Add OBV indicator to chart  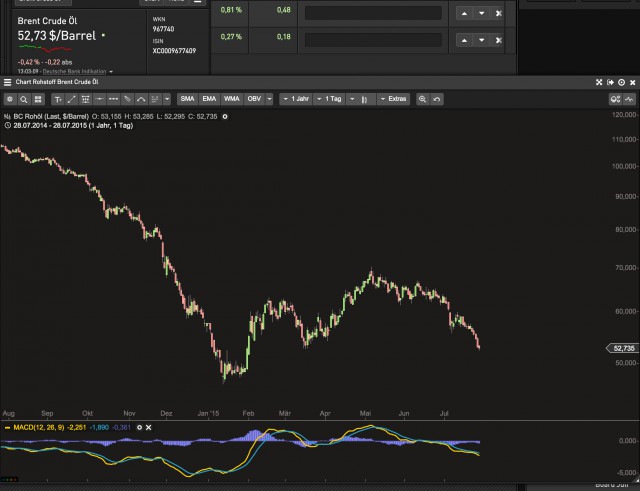(x=254, y=99)
